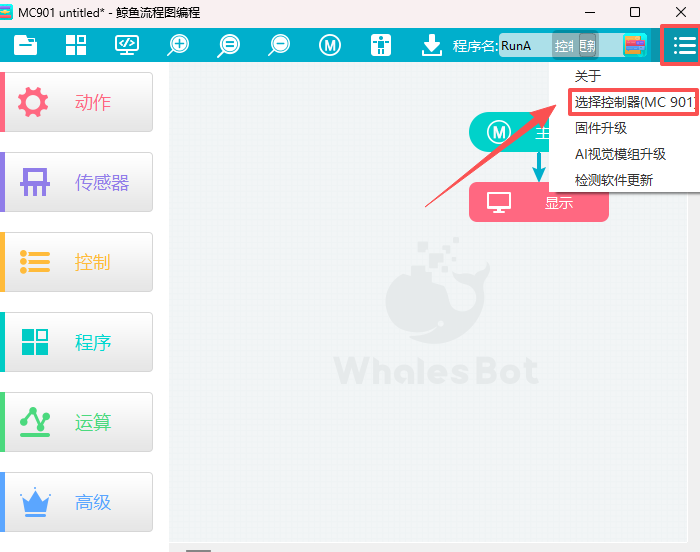
Task: Click the circled M toolbar icon
Action: click(330, 45)
